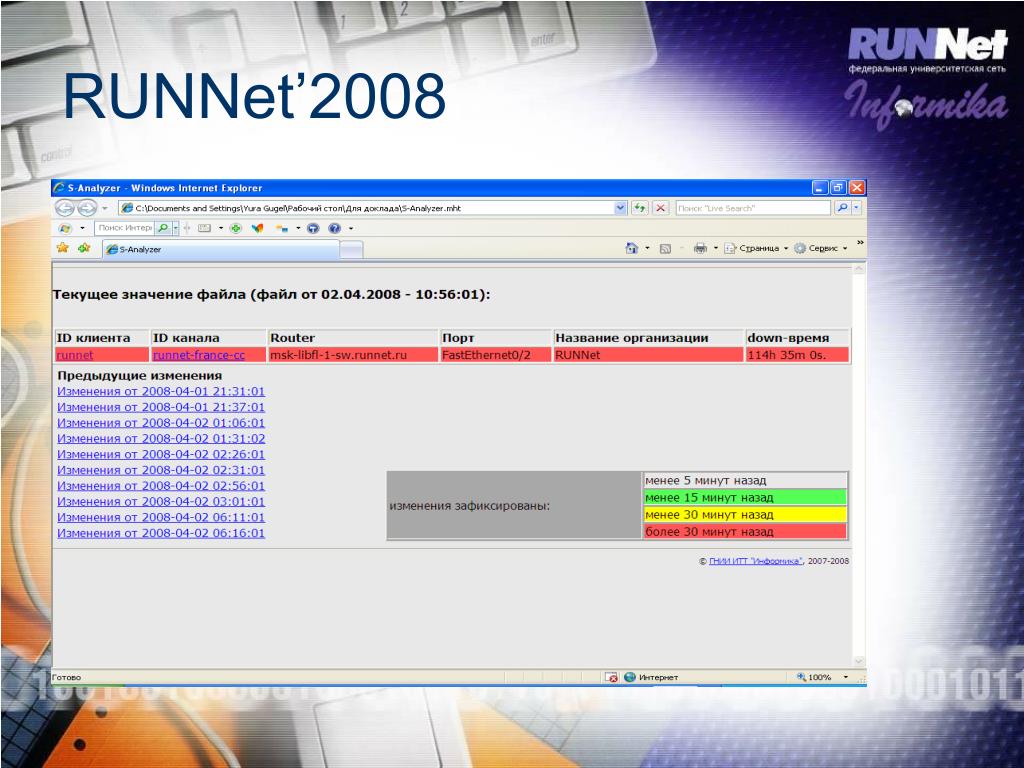
Task: Click the round blue arrow toolbar icon
Action: click(313, 229)
